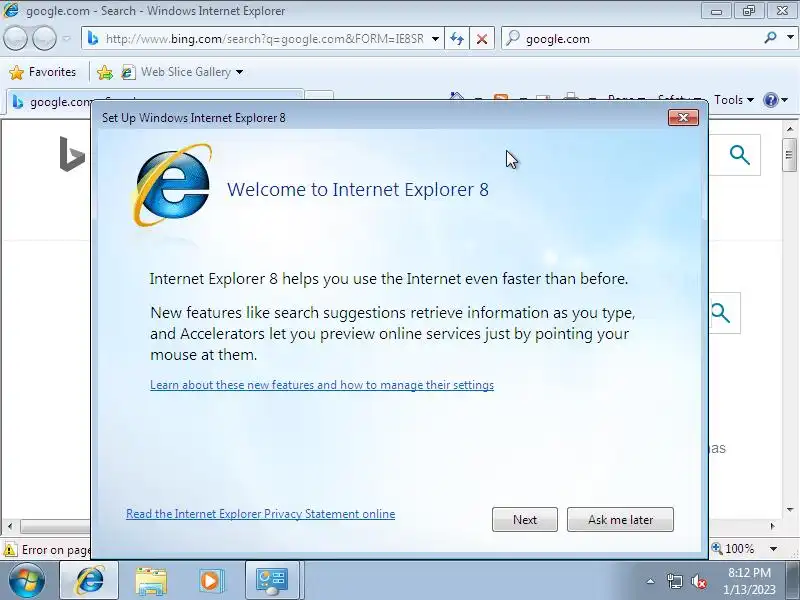
Task: Click the Web Slice Gallery page icon
Action: coord(128,72)
